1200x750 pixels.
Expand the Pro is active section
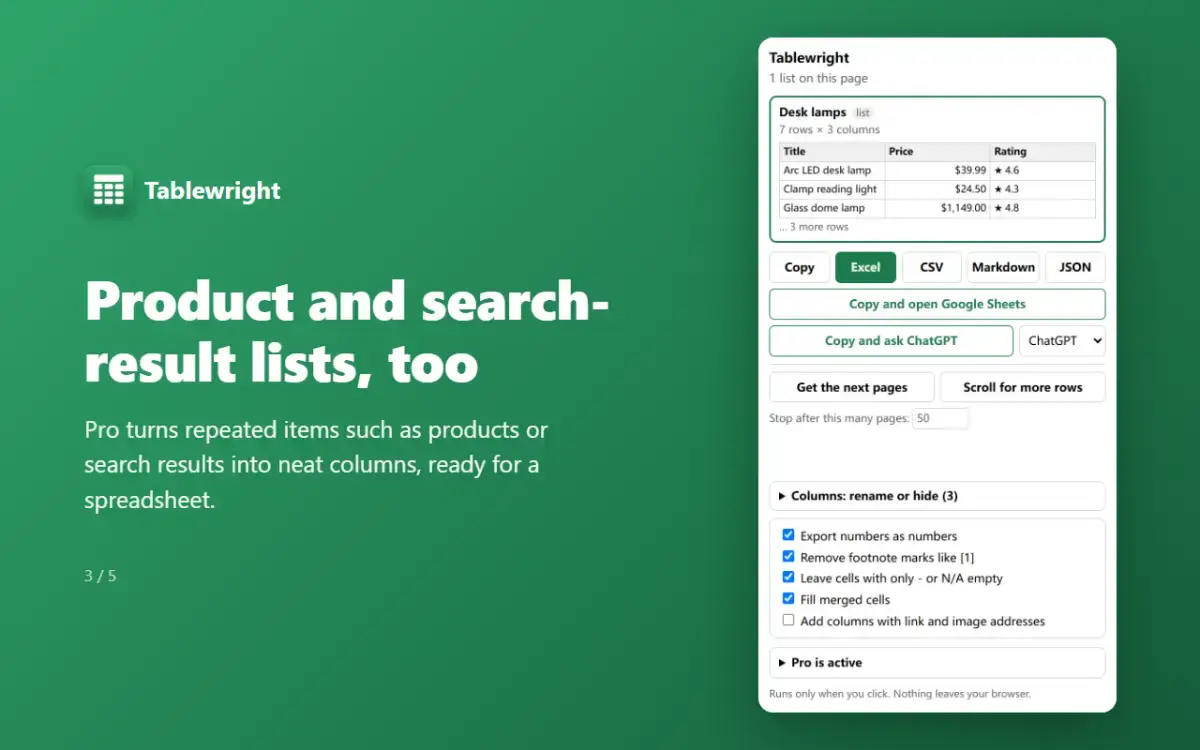click(x=937, y=663)
